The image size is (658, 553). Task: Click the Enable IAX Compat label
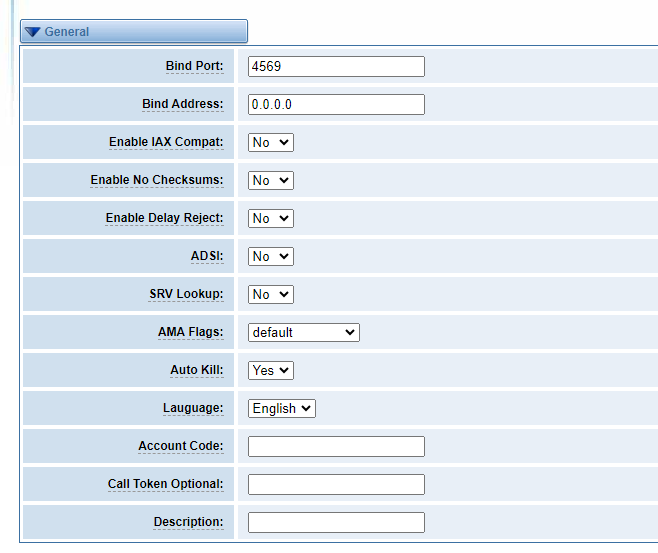click(x=166, y=142)
